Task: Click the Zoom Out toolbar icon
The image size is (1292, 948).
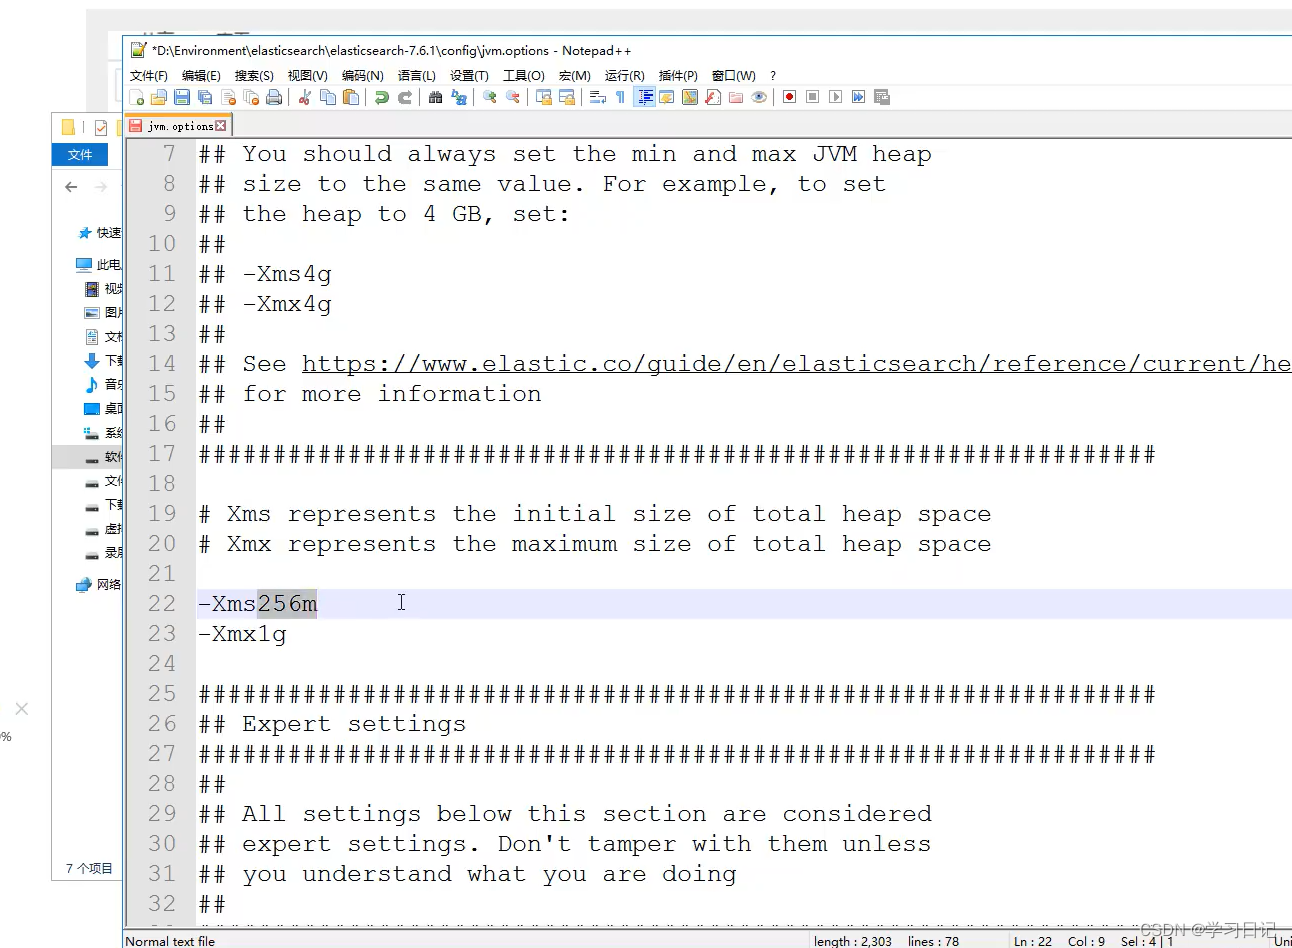Action: click(x=513, y=97)
